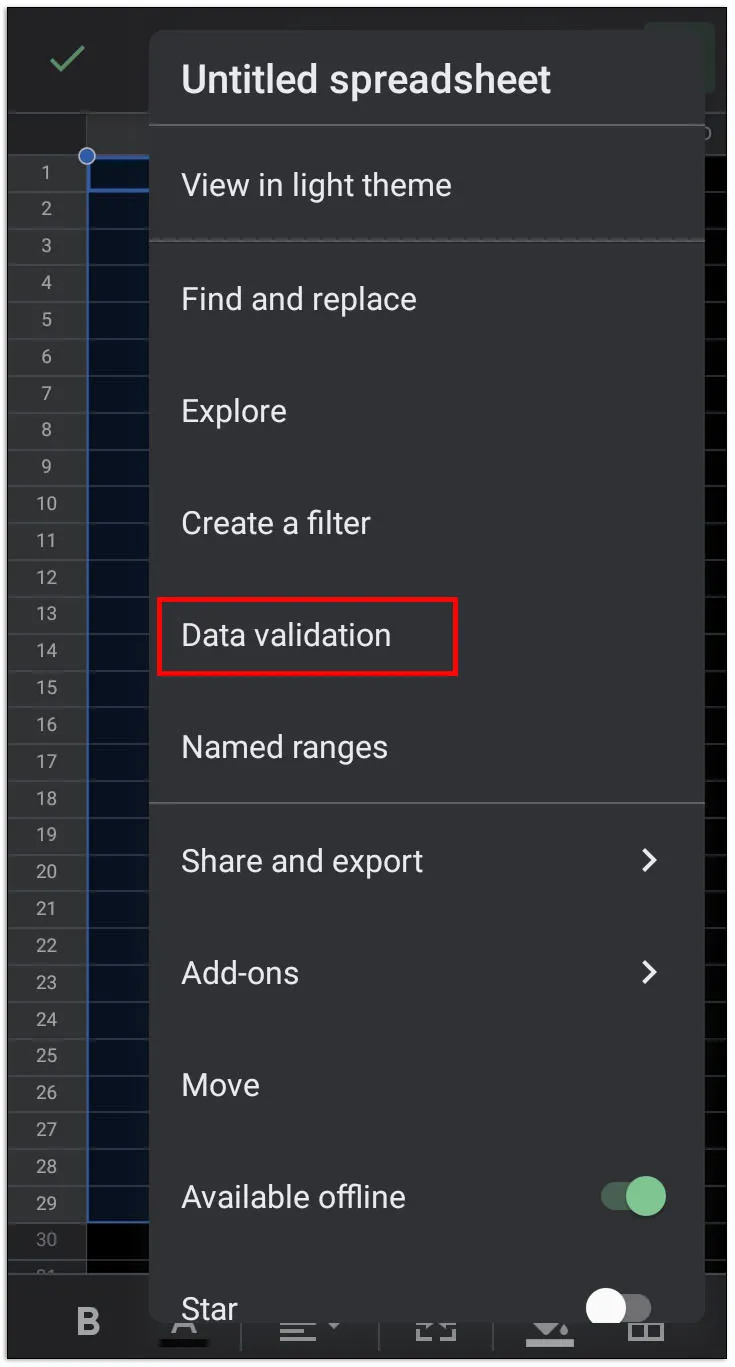Image resolution: width=735 pixels, height=1367 pixels.
Task: Tap the blue selection handle dot
Action: (87, 156)
